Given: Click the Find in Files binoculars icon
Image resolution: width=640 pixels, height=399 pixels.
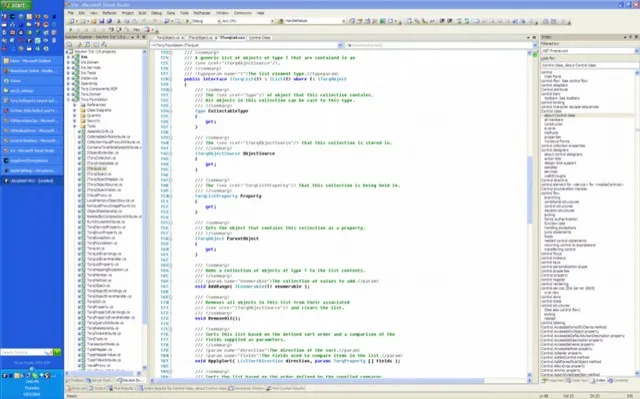Looking at the screenshot, I should tap(281, 21).
